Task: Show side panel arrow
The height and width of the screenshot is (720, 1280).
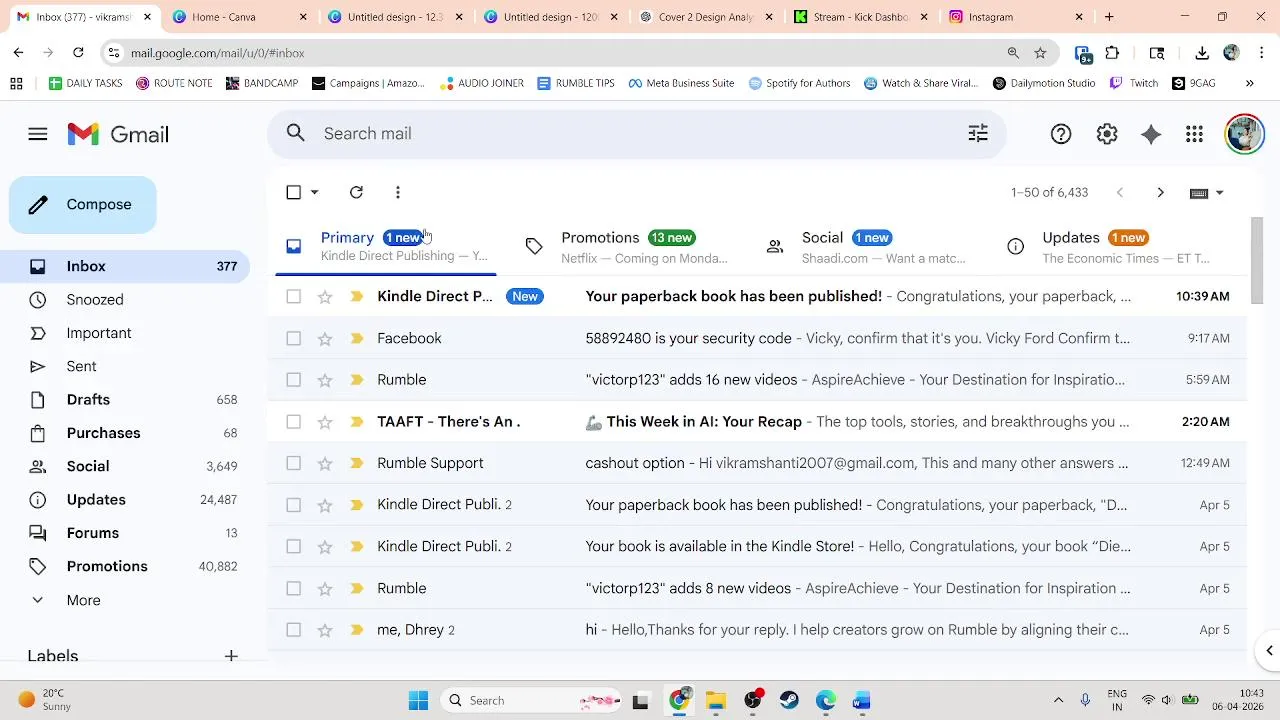Action: 1269,651
